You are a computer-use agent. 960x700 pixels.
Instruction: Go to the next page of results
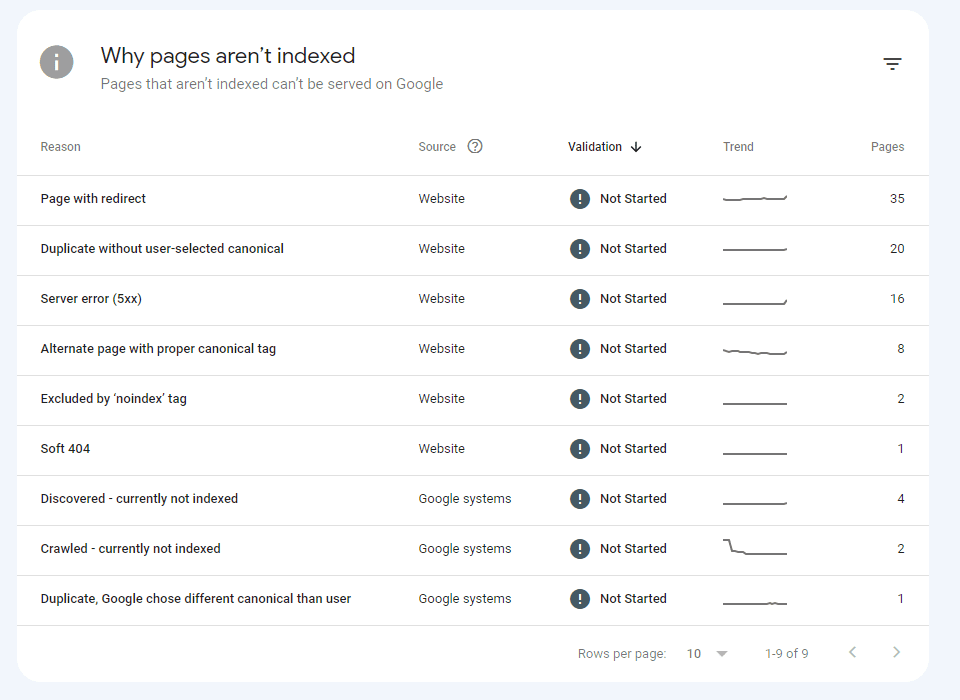coord(896,652)
